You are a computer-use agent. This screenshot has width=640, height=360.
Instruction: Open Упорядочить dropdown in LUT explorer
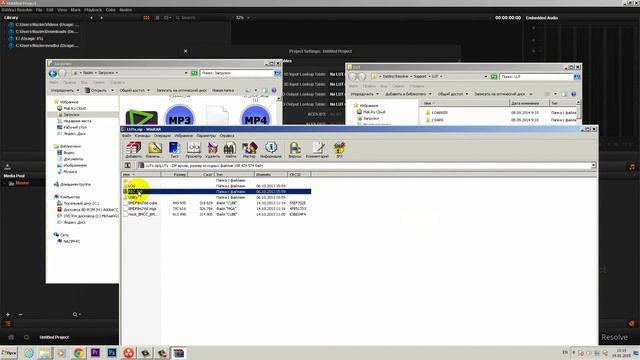(x=364, y=94)
